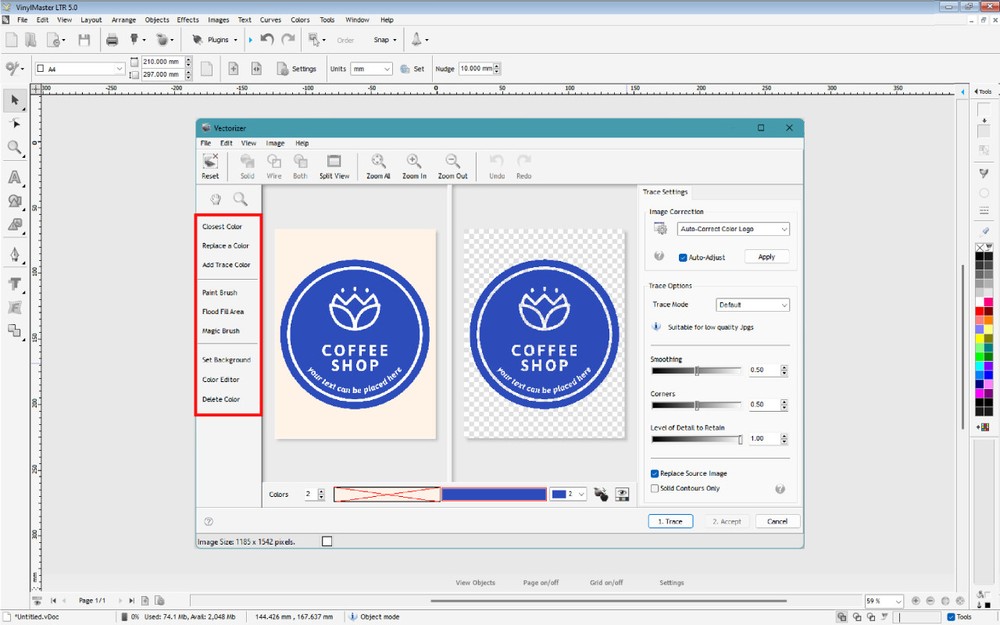The width and height of the screenshot is (1000, 625).
Task: Select the pan hand tool above Closest Color
Action: [215, 198]
